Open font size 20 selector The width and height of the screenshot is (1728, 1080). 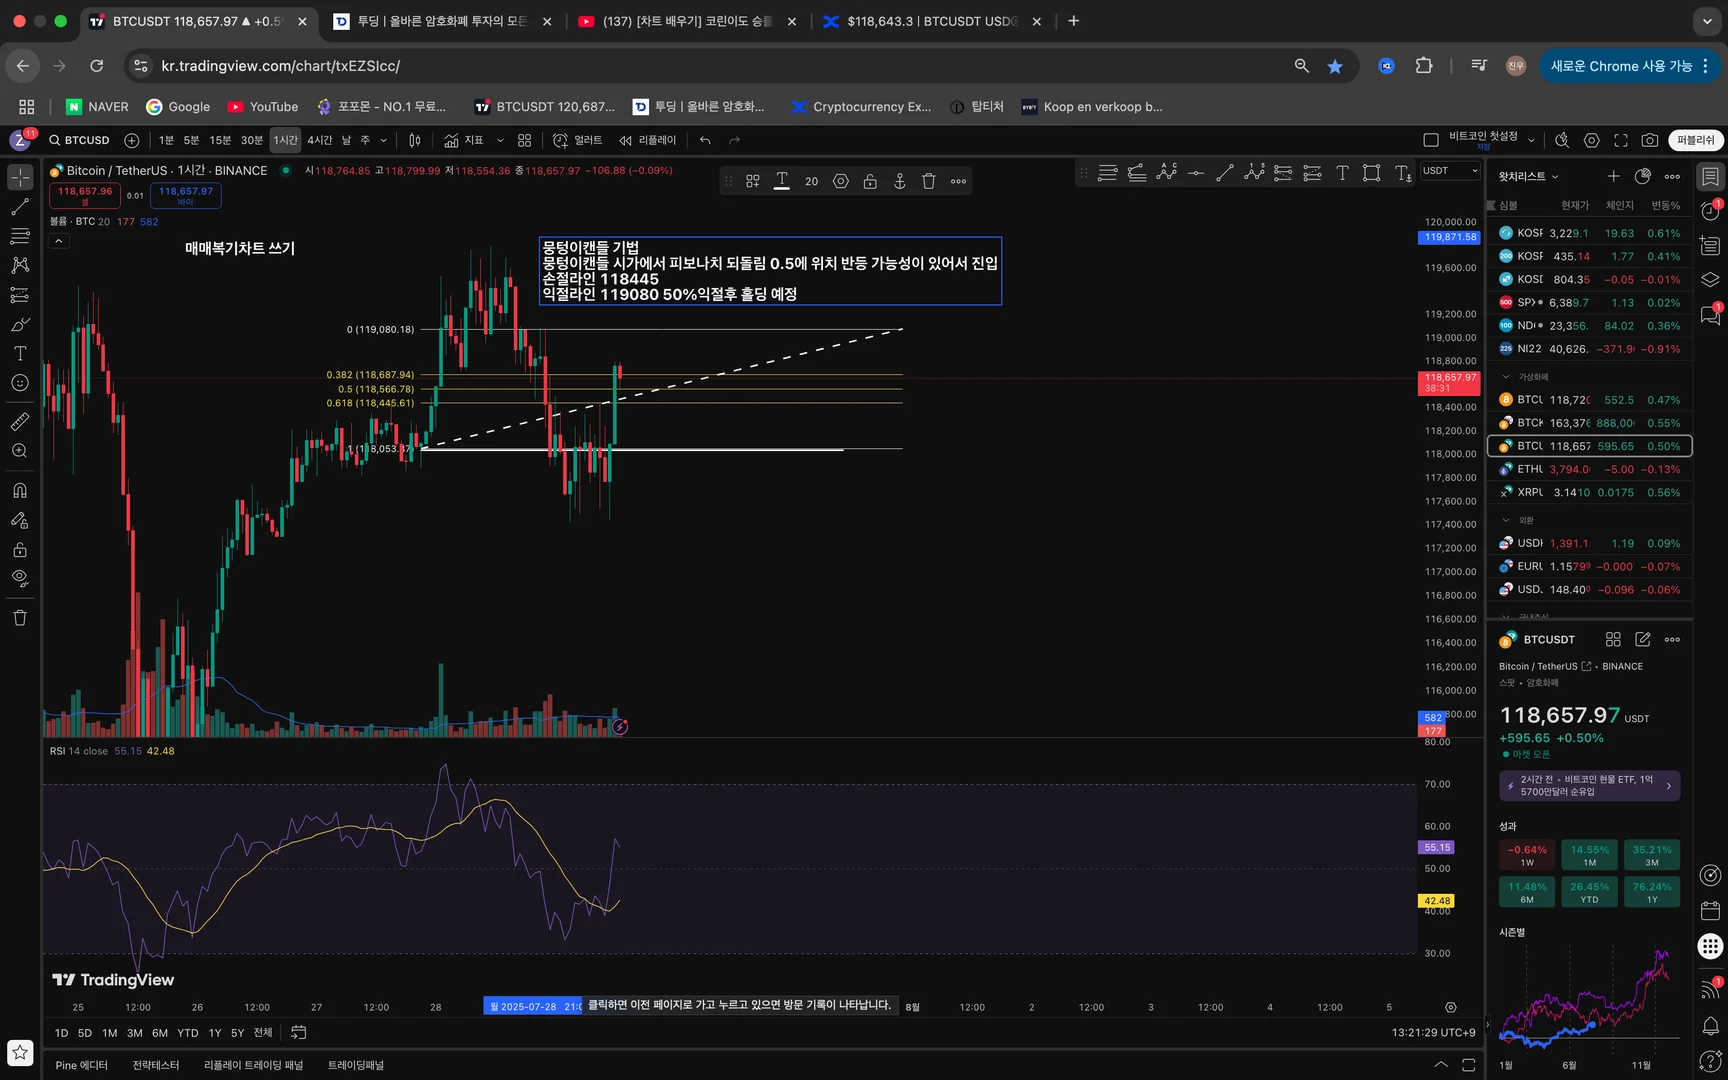pyautogui.click(x=811, y=181)
